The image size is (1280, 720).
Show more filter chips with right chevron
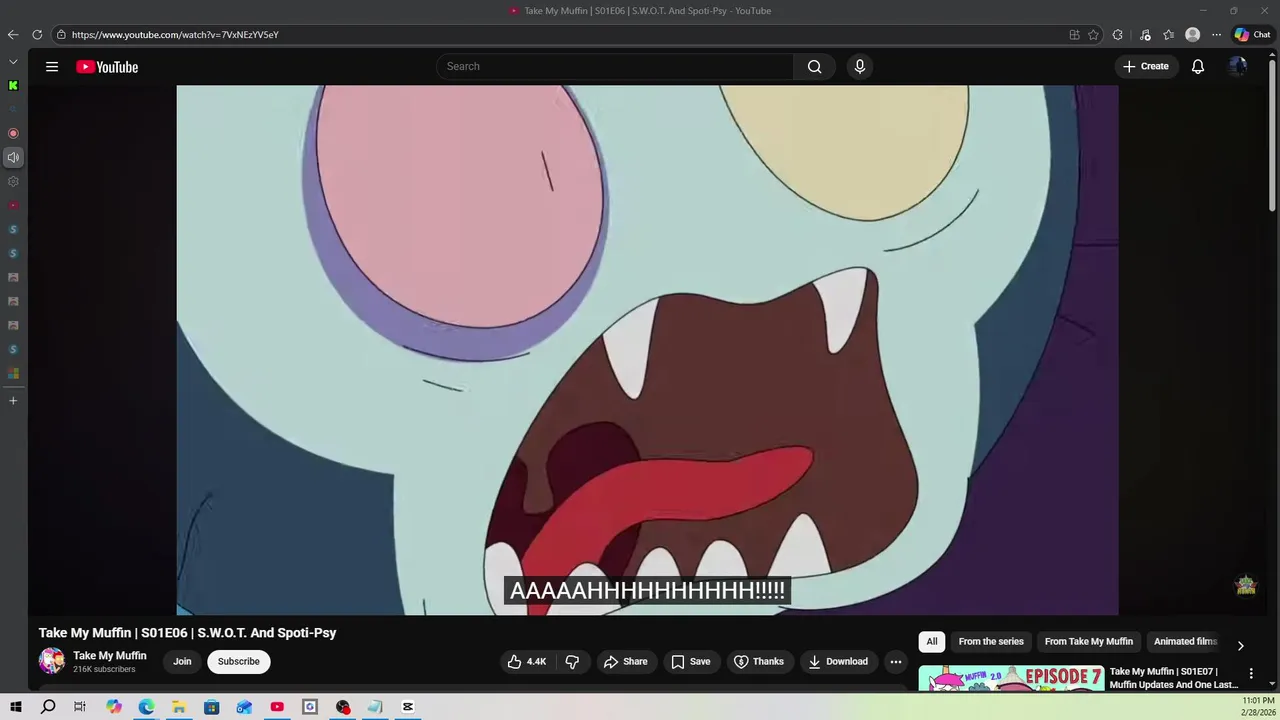1240,646
